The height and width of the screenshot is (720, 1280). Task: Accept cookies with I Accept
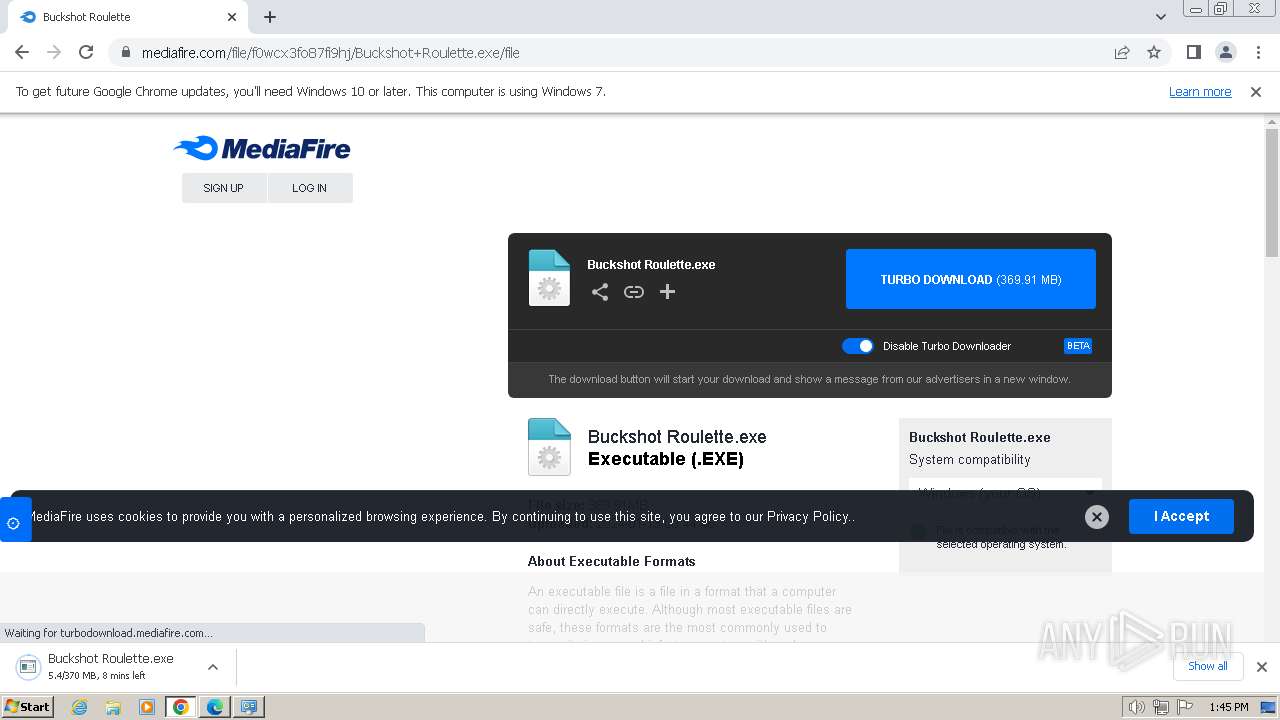[1181, 517]
